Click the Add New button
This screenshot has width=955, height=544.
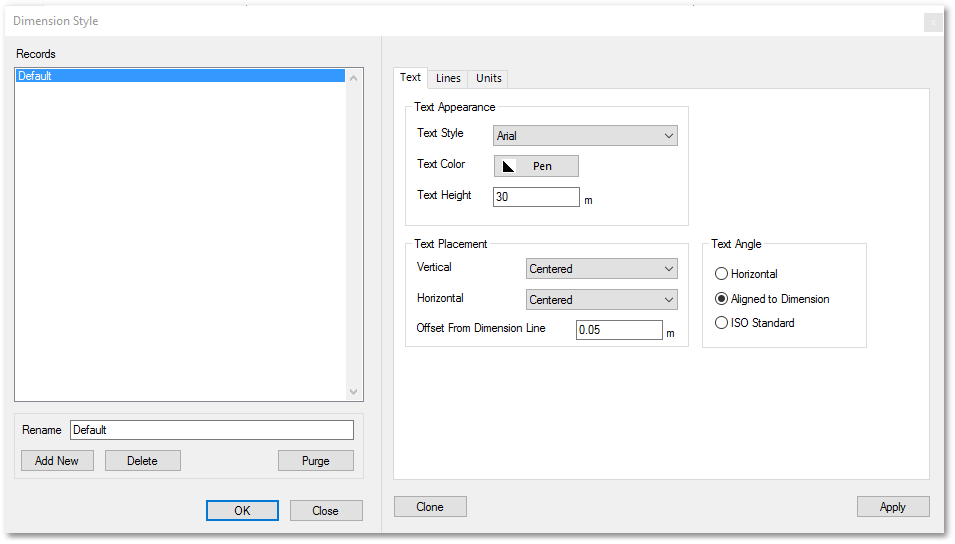(x=57, y=461)
